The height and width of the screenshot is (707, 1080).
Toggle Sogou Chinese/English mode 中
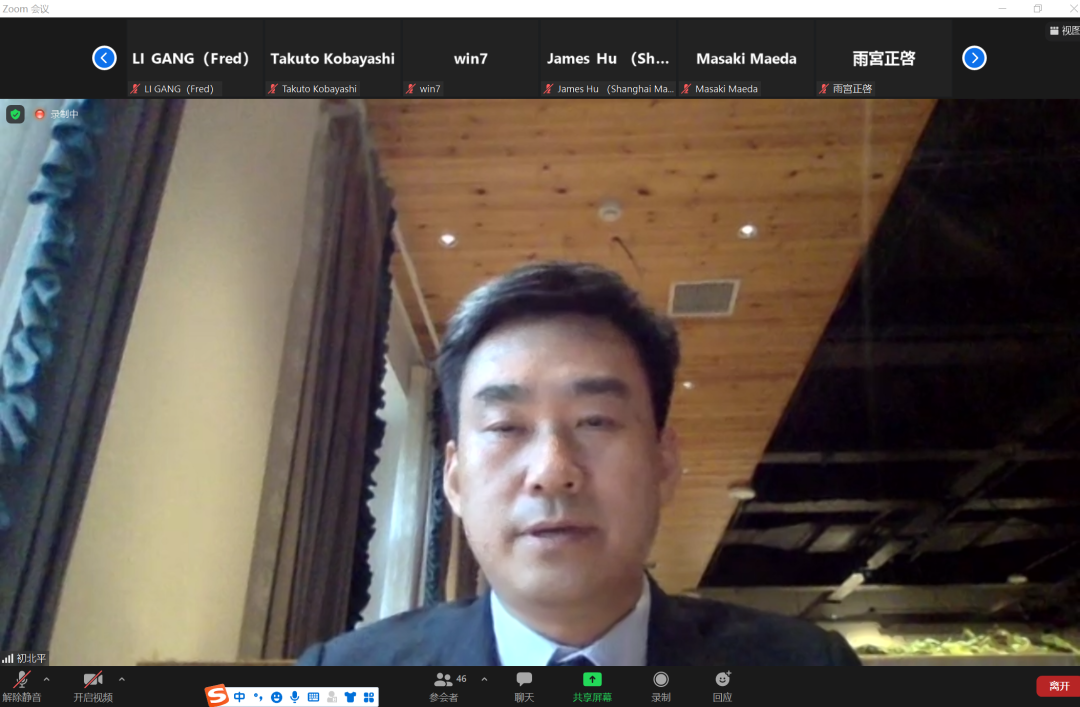[240, 697]
